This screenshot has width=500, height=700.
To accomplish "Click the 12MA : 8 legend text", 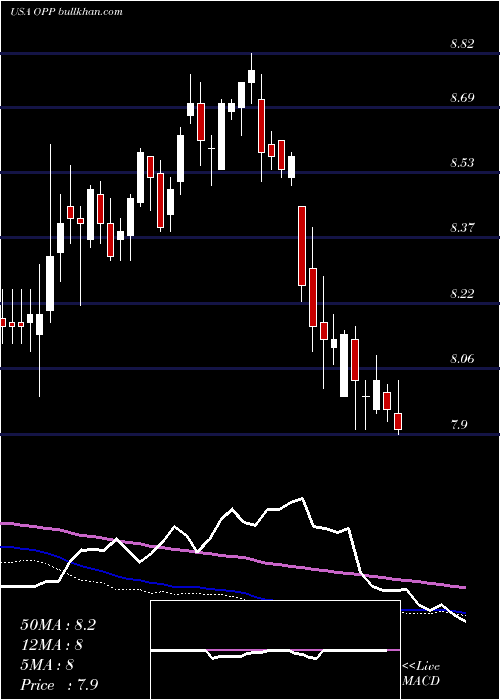I will (x=52, y=645).
